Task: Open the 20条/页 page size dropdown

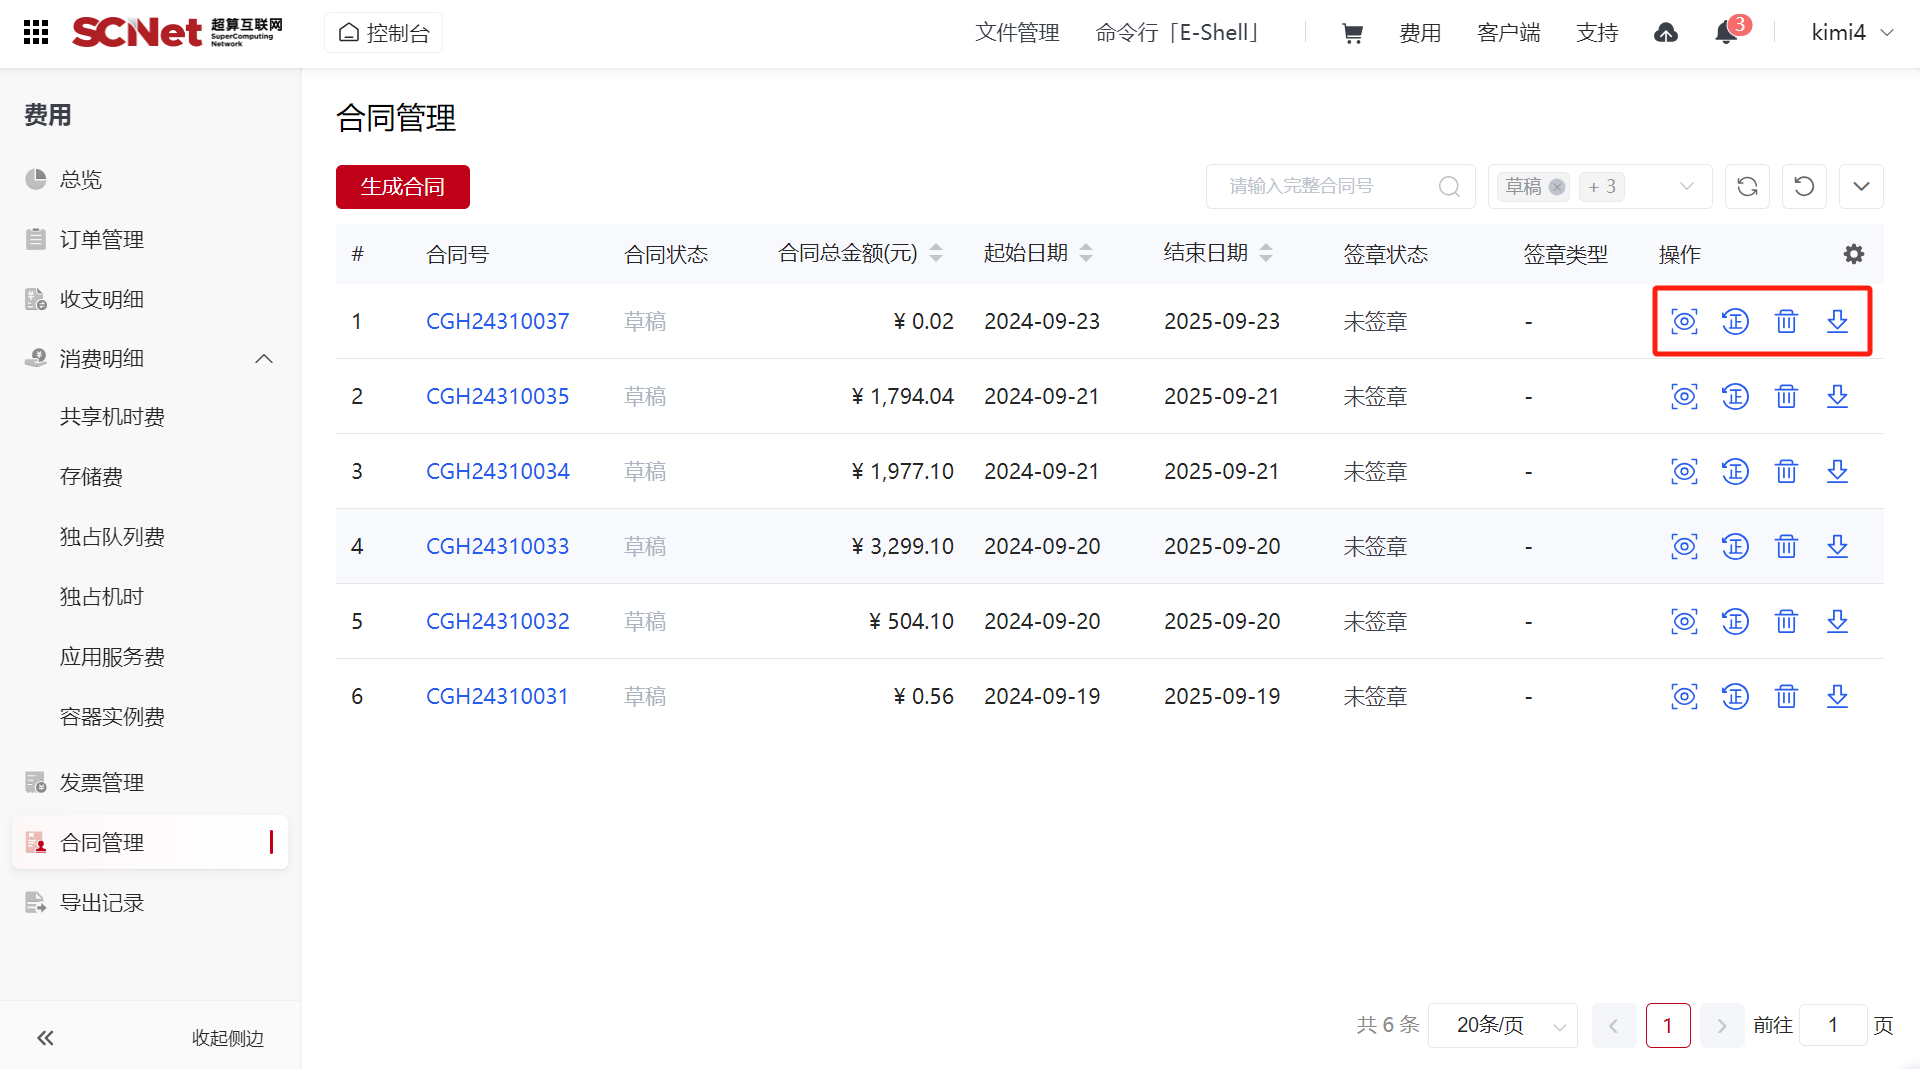Action: 1502,1026
